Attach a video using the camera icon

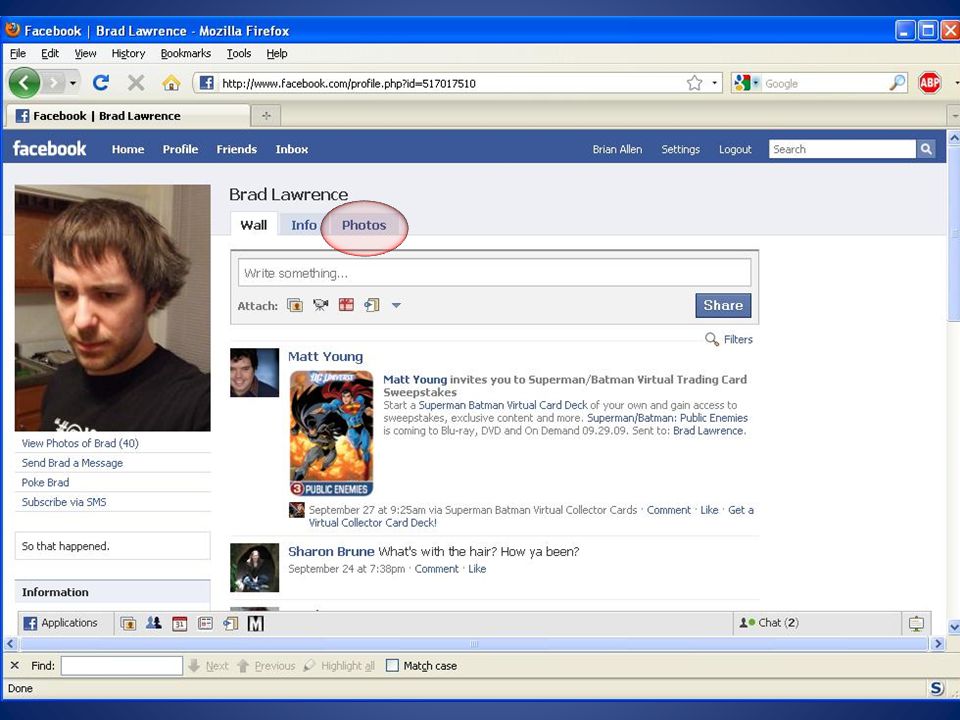[320, 305]
